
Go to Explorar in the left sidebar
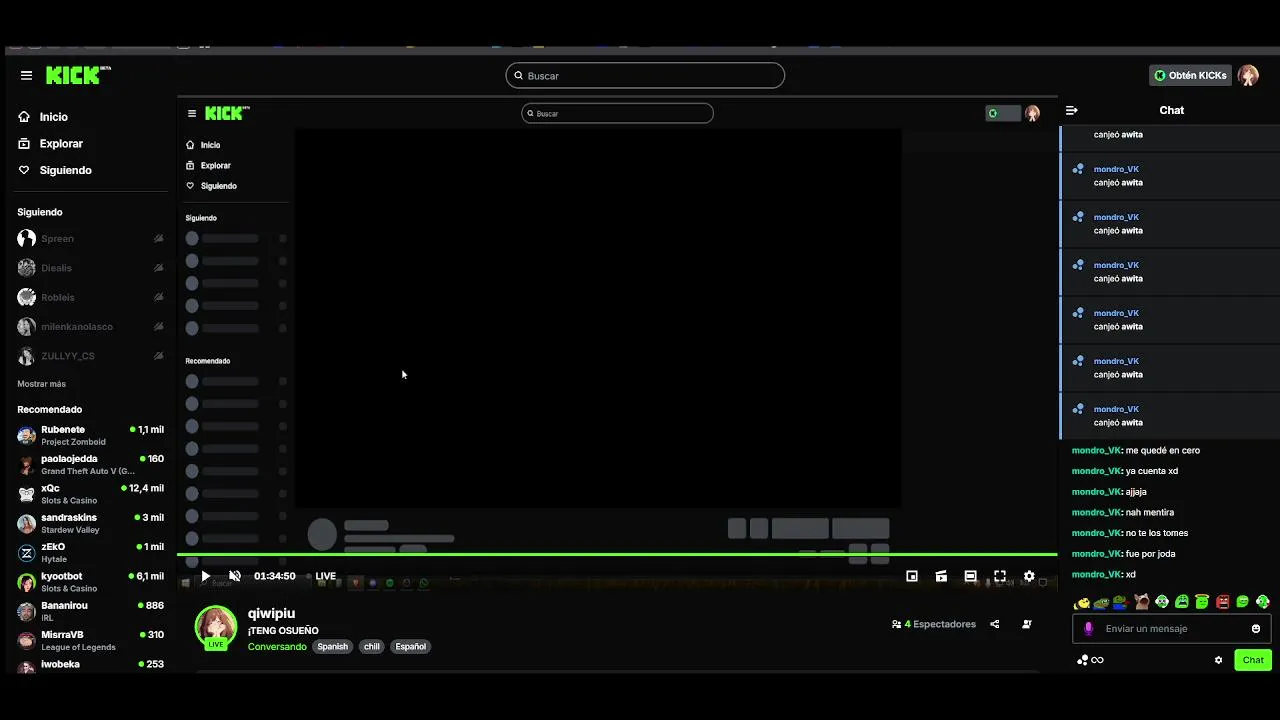pos(61,143)
